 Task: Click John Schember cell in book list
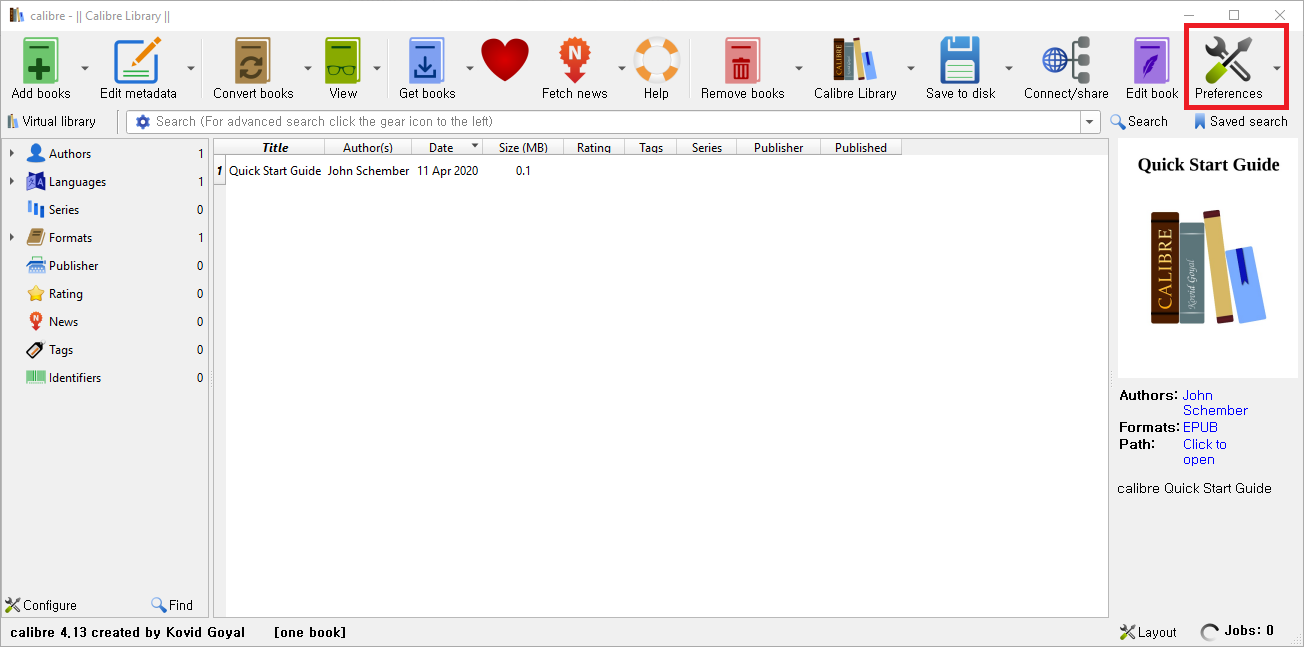pyautogui.click(x=368, y=171)
